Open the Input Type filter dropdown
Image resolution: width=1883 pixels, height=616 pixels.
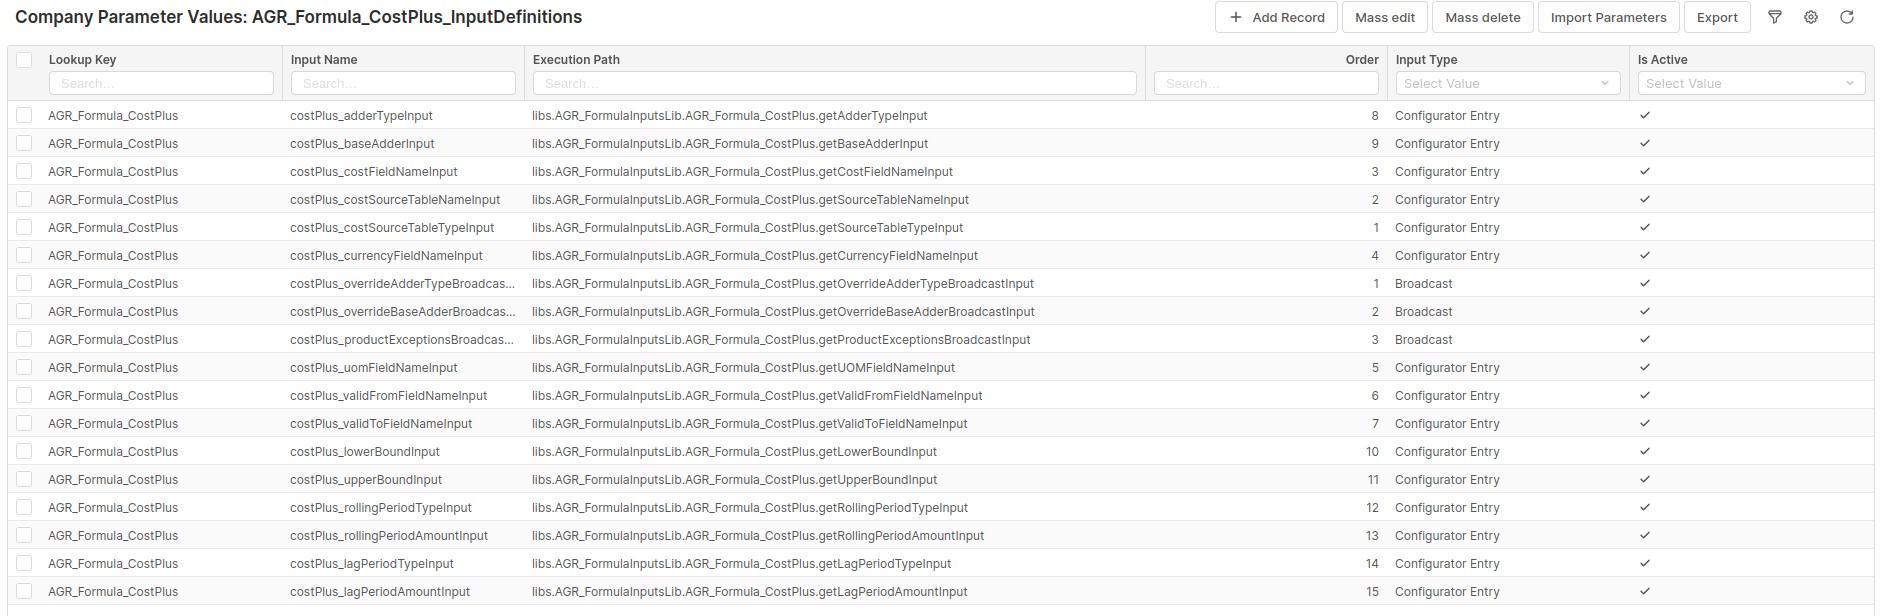(1507, 83)
